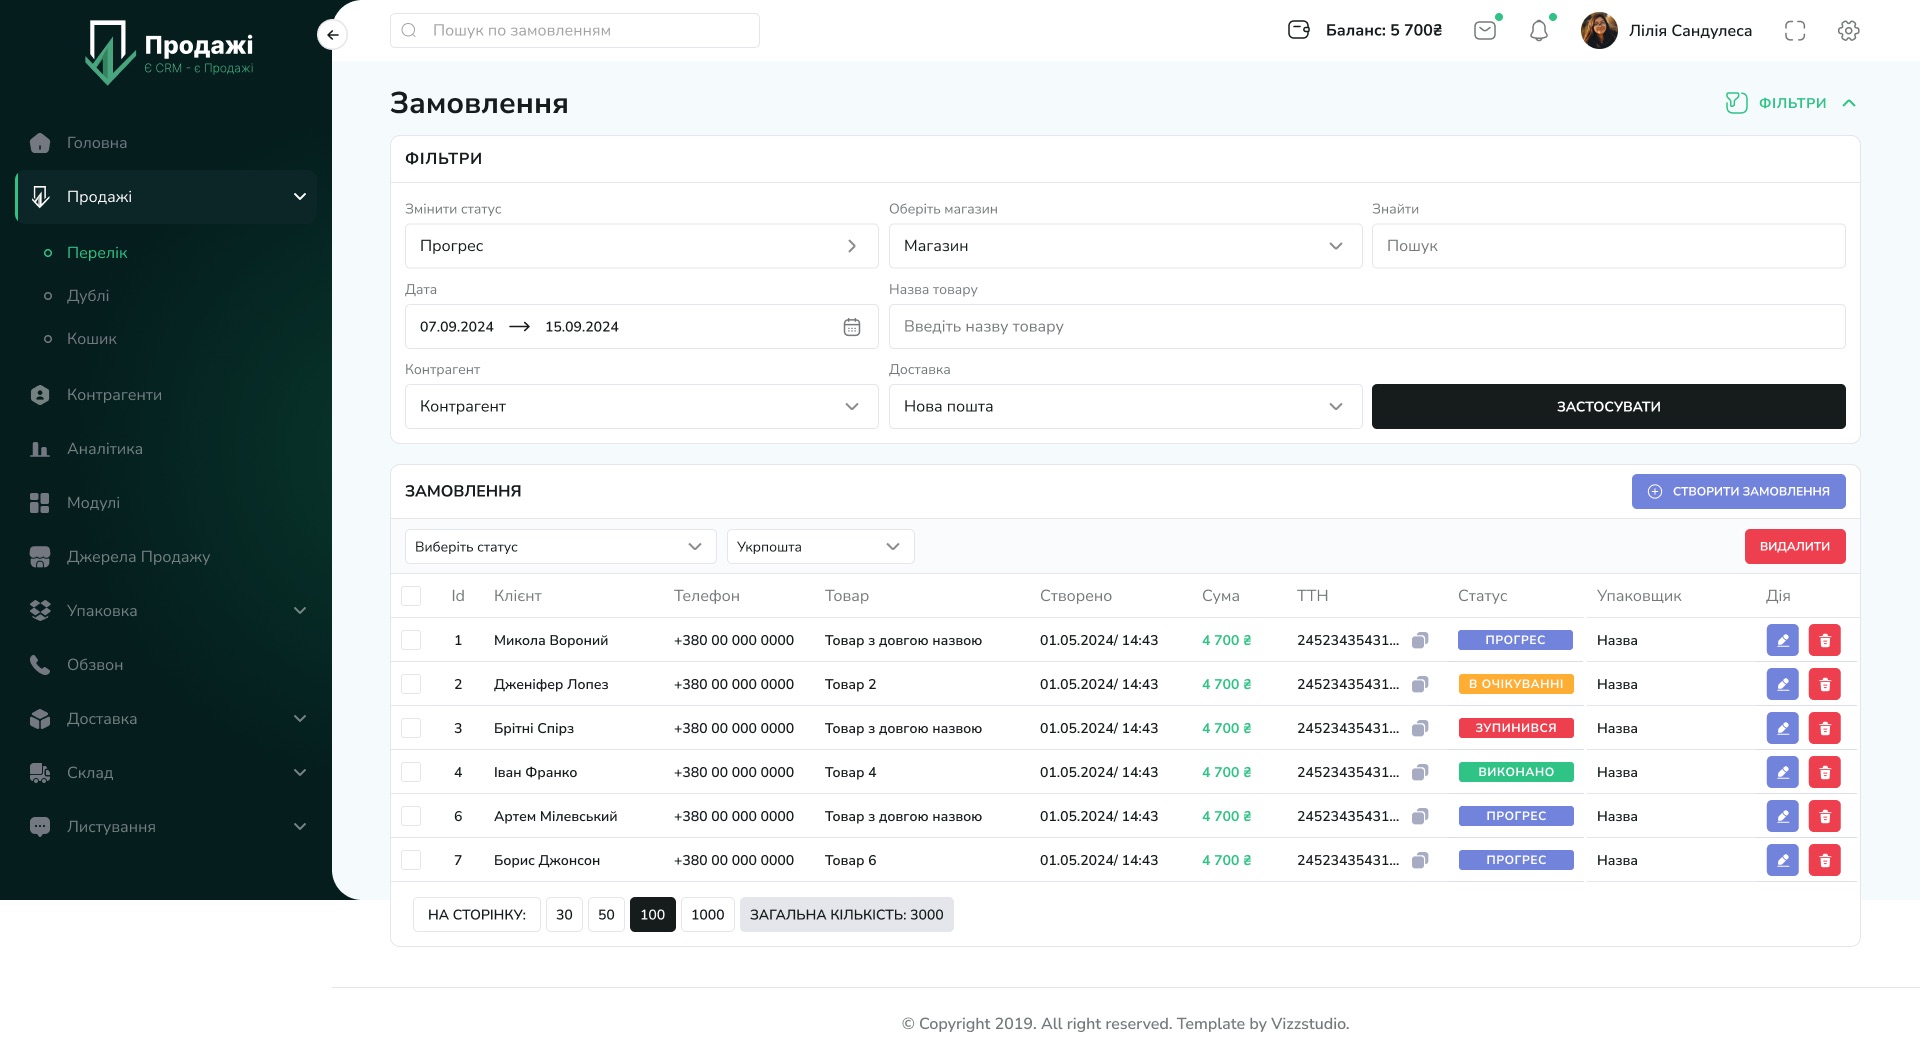
Task: Delete the order of Іван Франко
Action: 1824,772
